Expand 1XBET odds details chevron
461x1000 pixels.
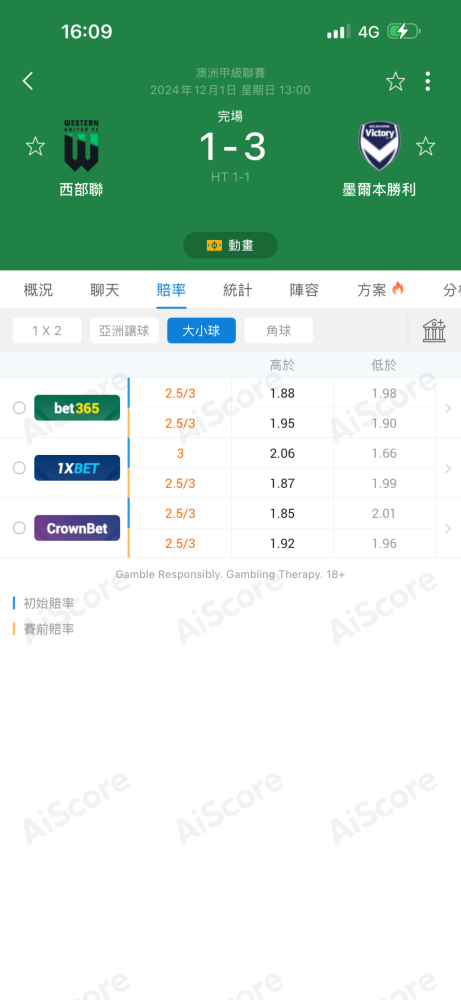click(x=448, y=468)
